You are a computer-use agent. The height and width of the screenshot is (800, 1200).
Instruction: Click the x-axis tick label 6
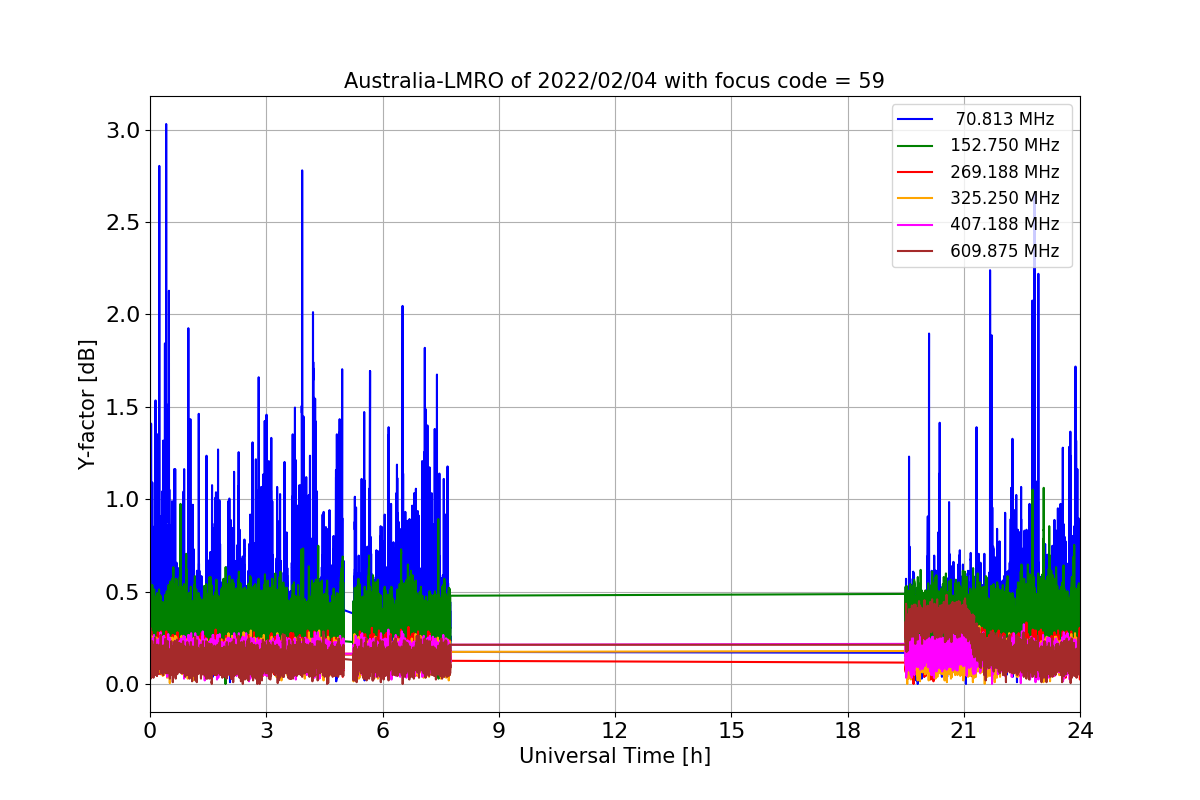pyautogui.click(x=382, y=731)
